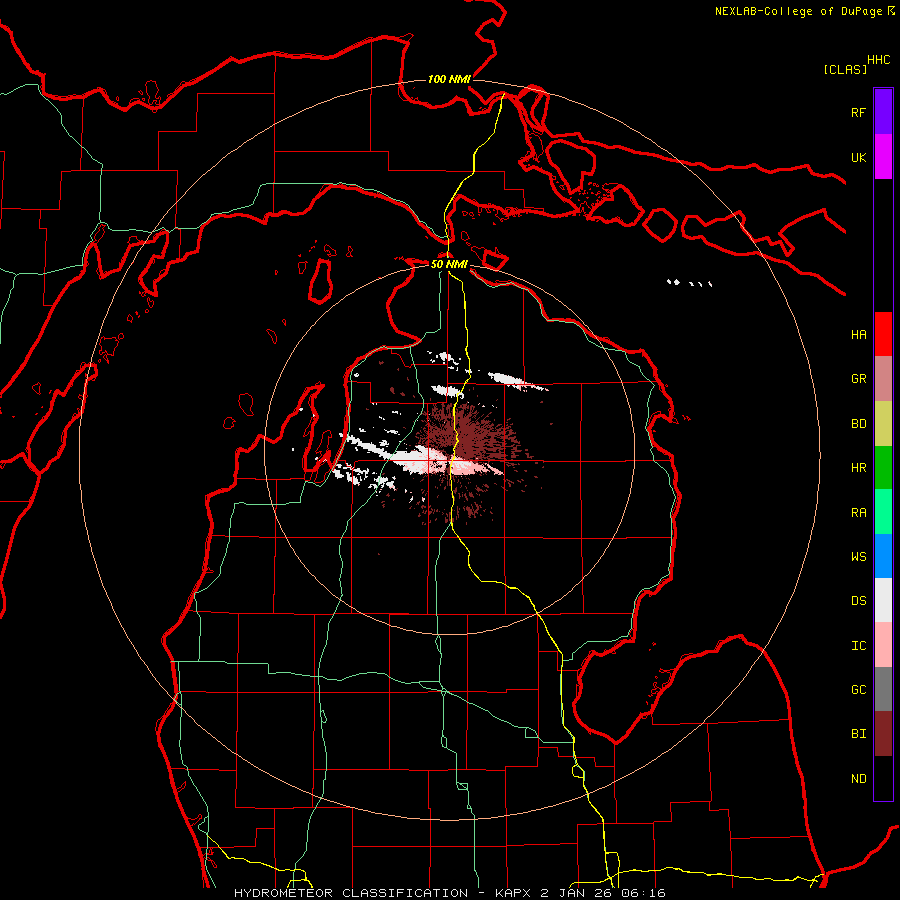Click the ND legend label
This screenshot has height=900, width=900.
coord(859,779)
